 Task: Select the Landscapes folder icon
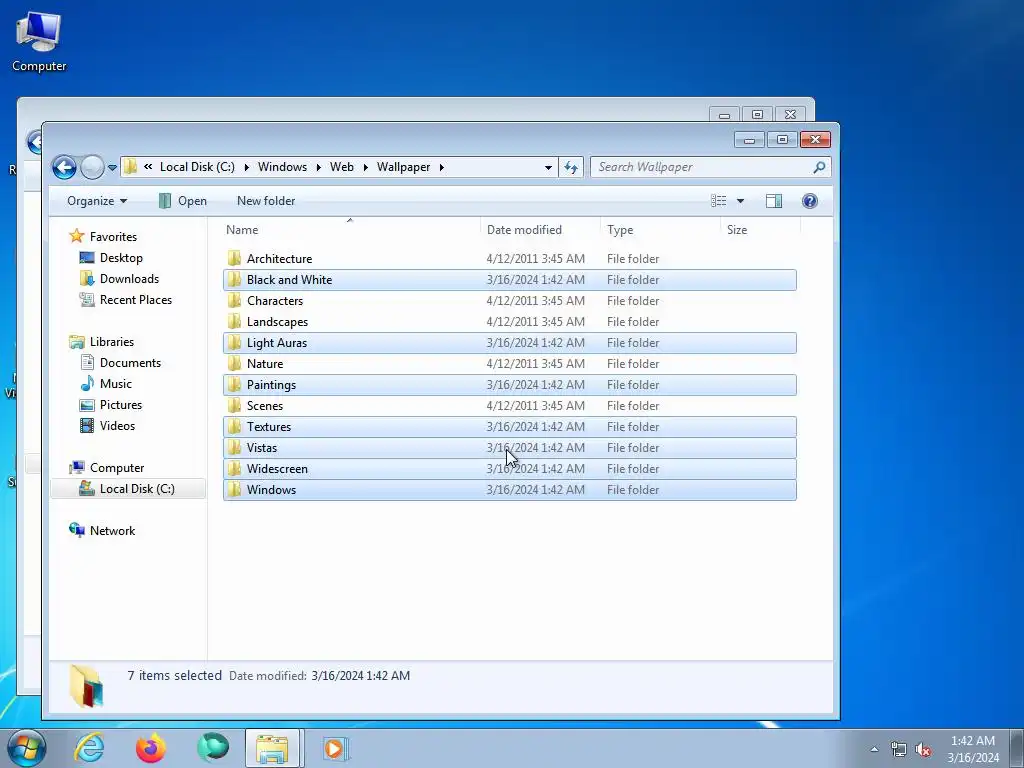click(234, 321)
